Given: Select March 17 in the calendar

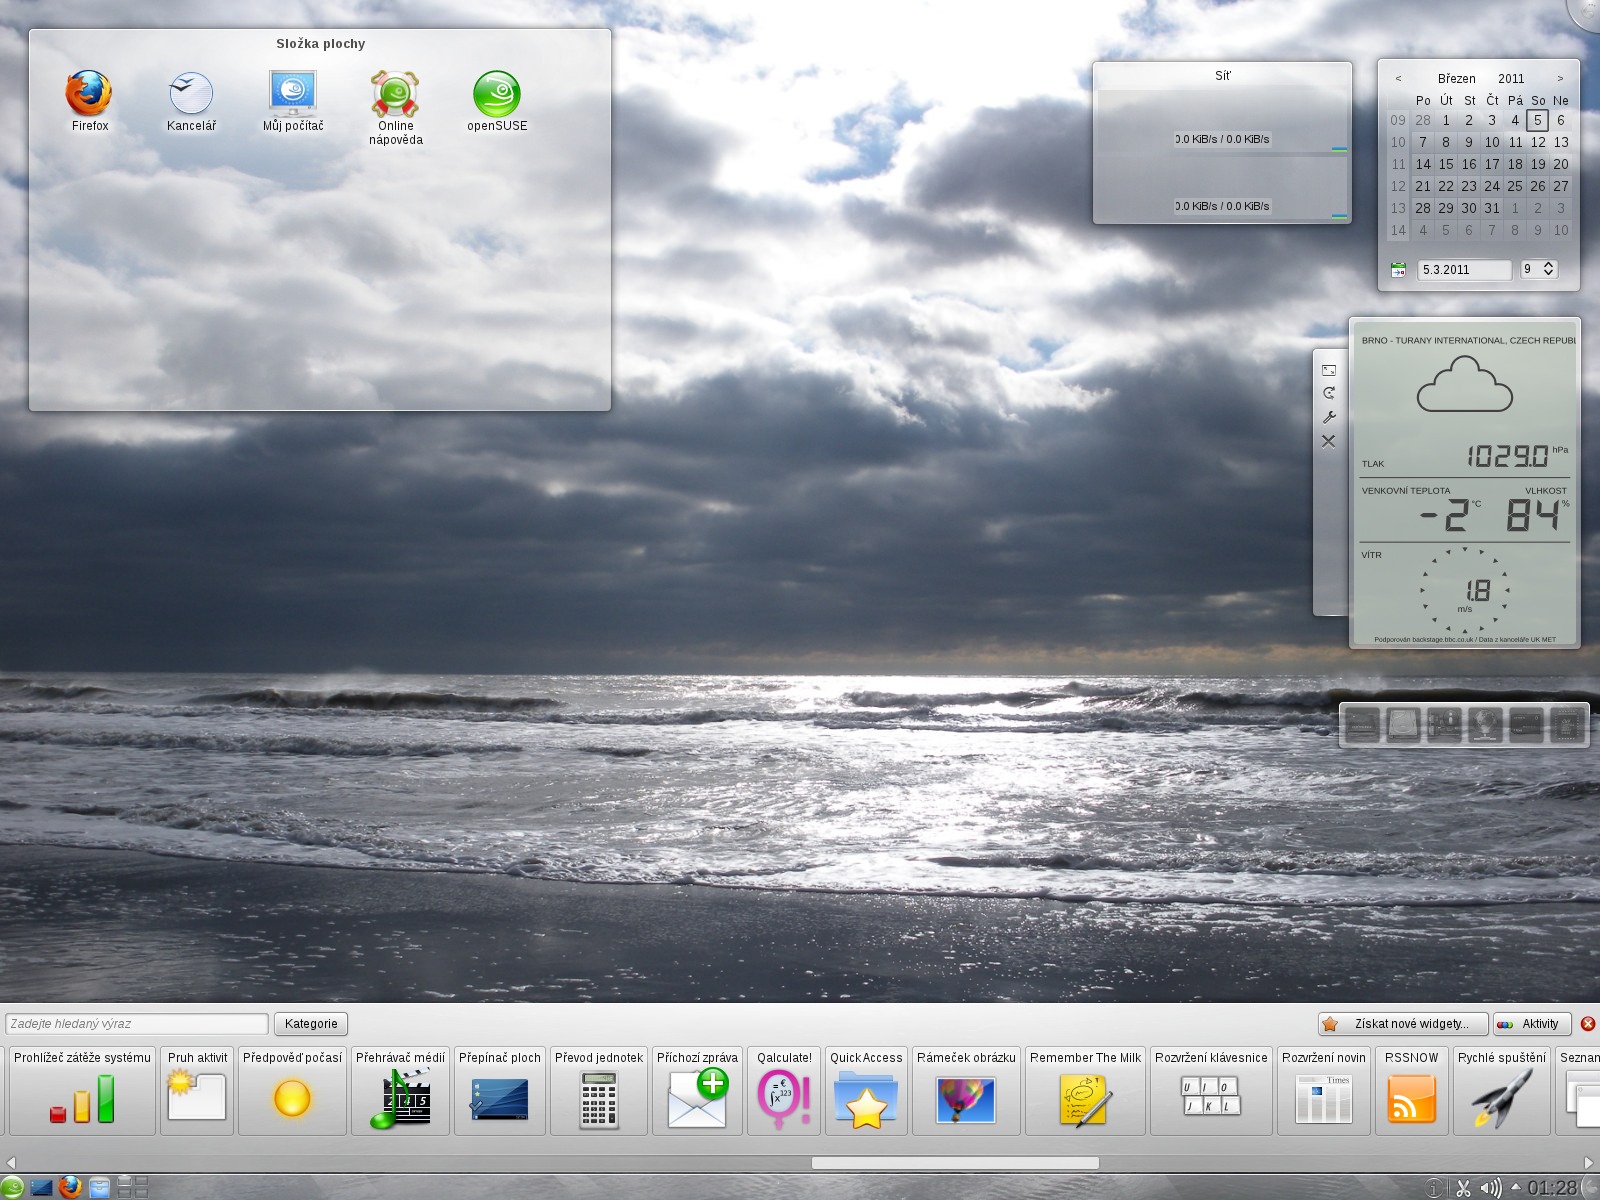Looking at the screenshot, I should click(1492, 164).
